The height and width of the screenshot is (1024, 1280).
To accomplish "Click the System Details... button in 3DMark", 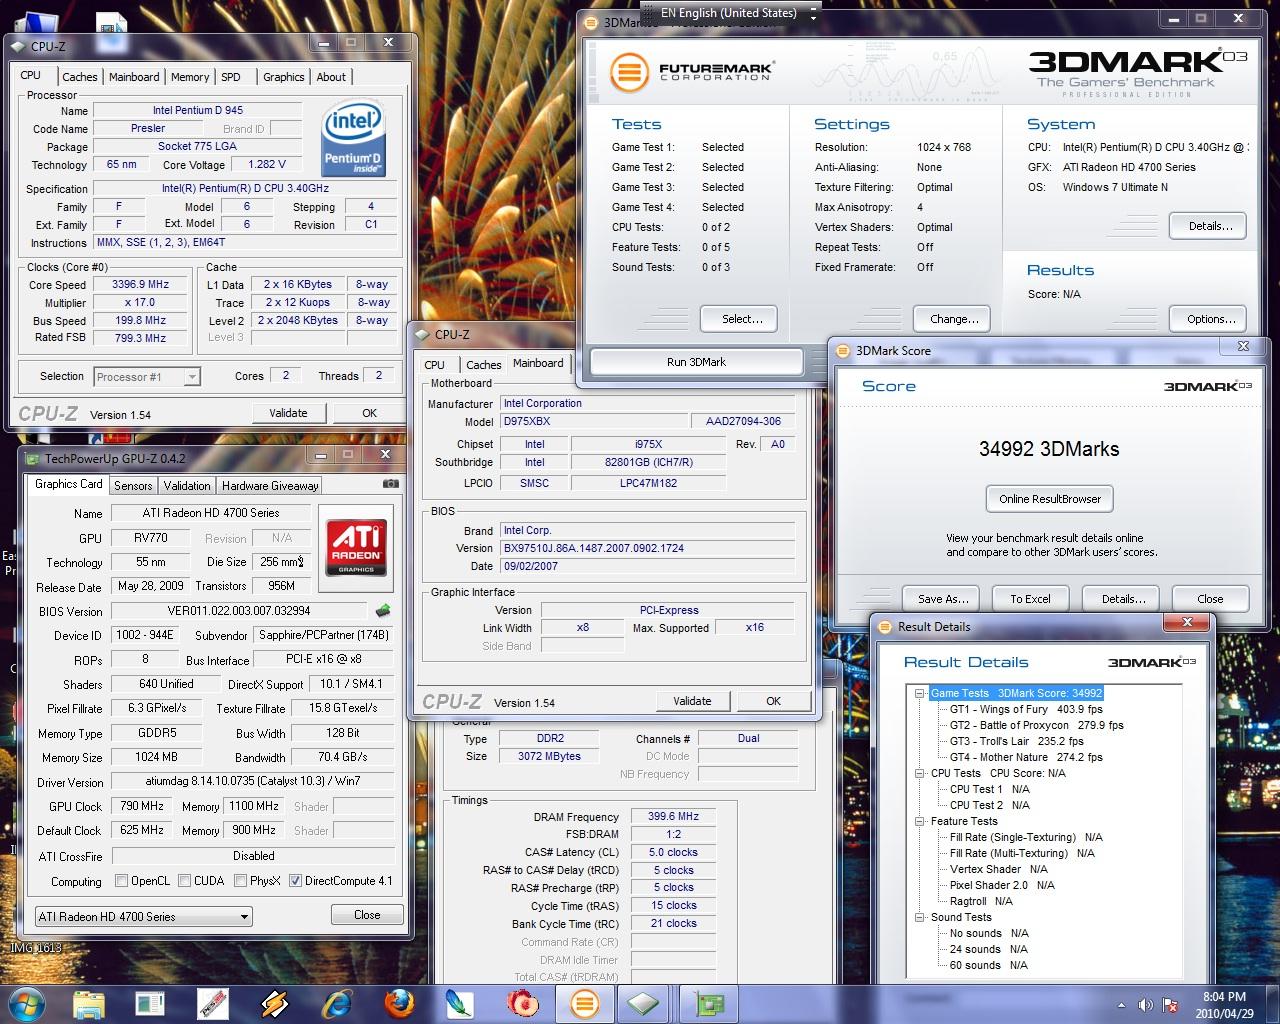I will (x=1209, y=225).
